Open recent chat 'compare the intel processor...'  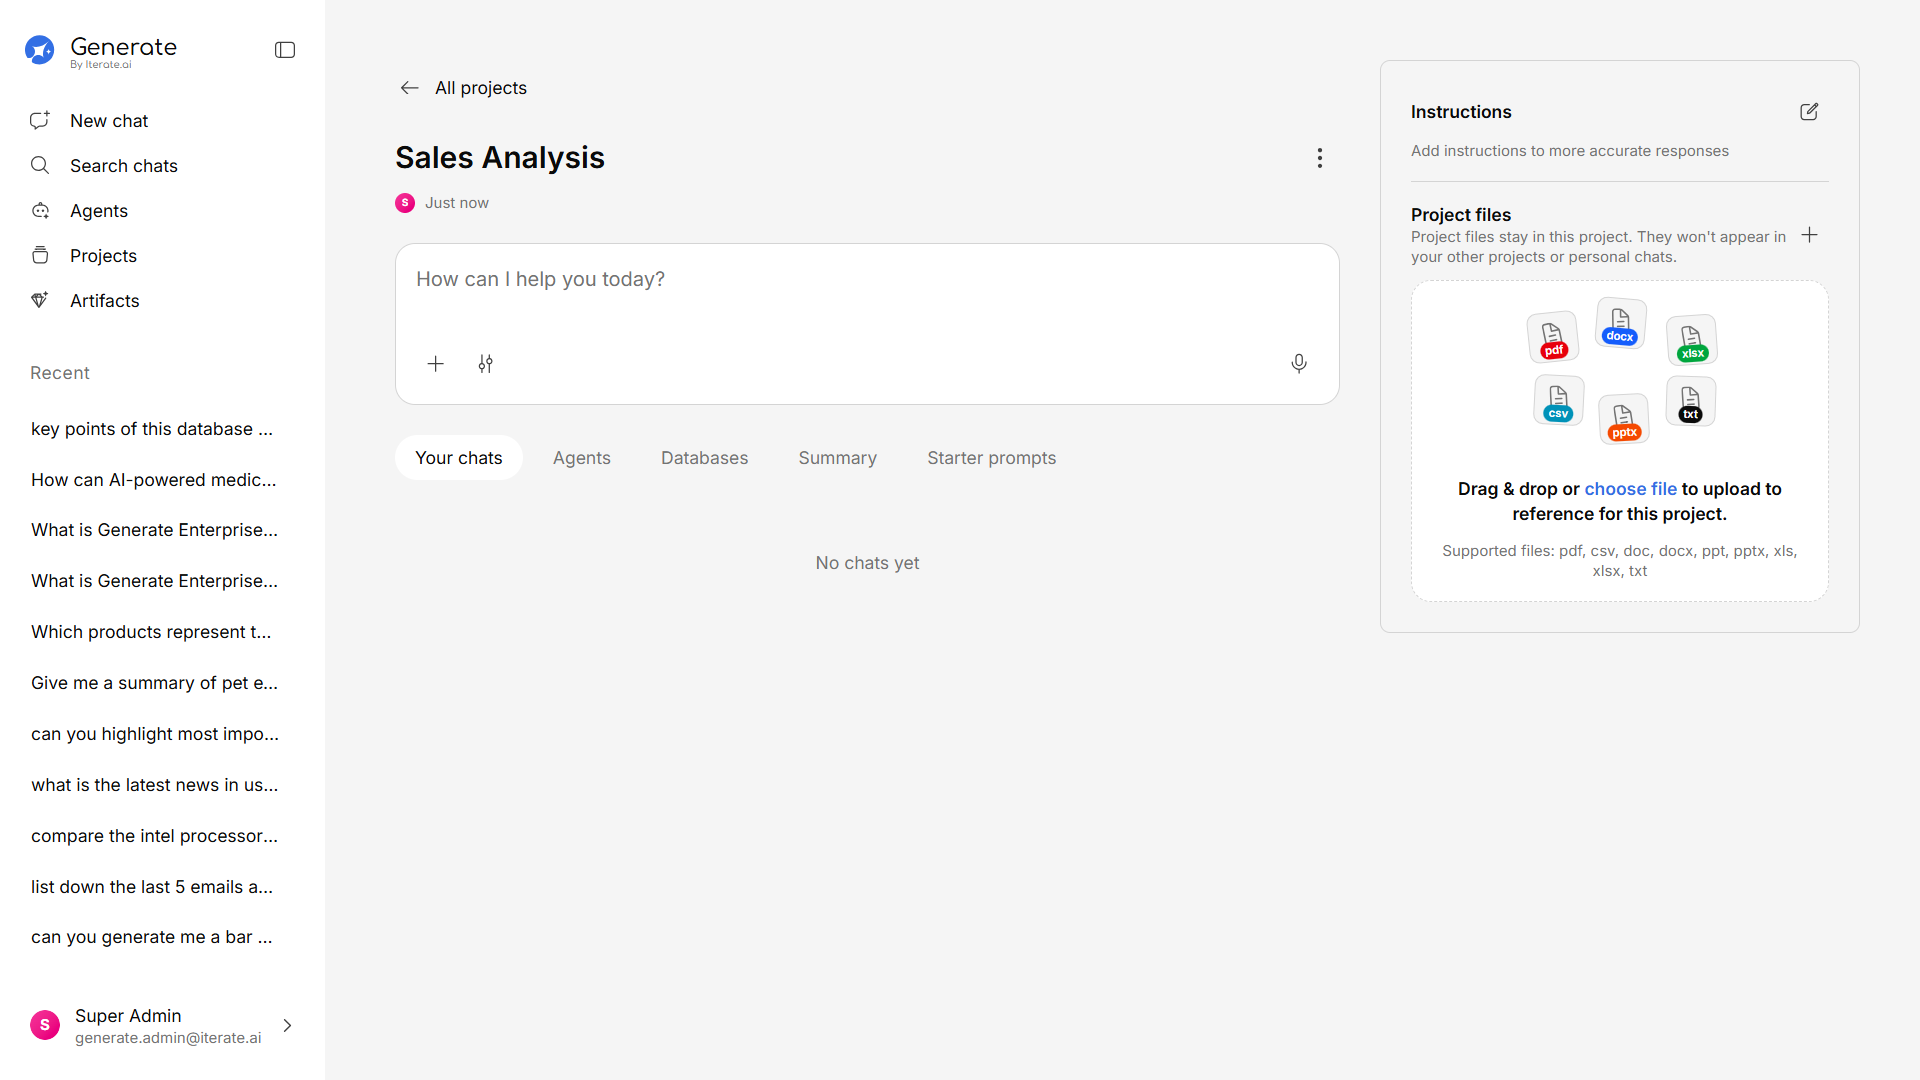pyautogui.click(x=154, y=836)
